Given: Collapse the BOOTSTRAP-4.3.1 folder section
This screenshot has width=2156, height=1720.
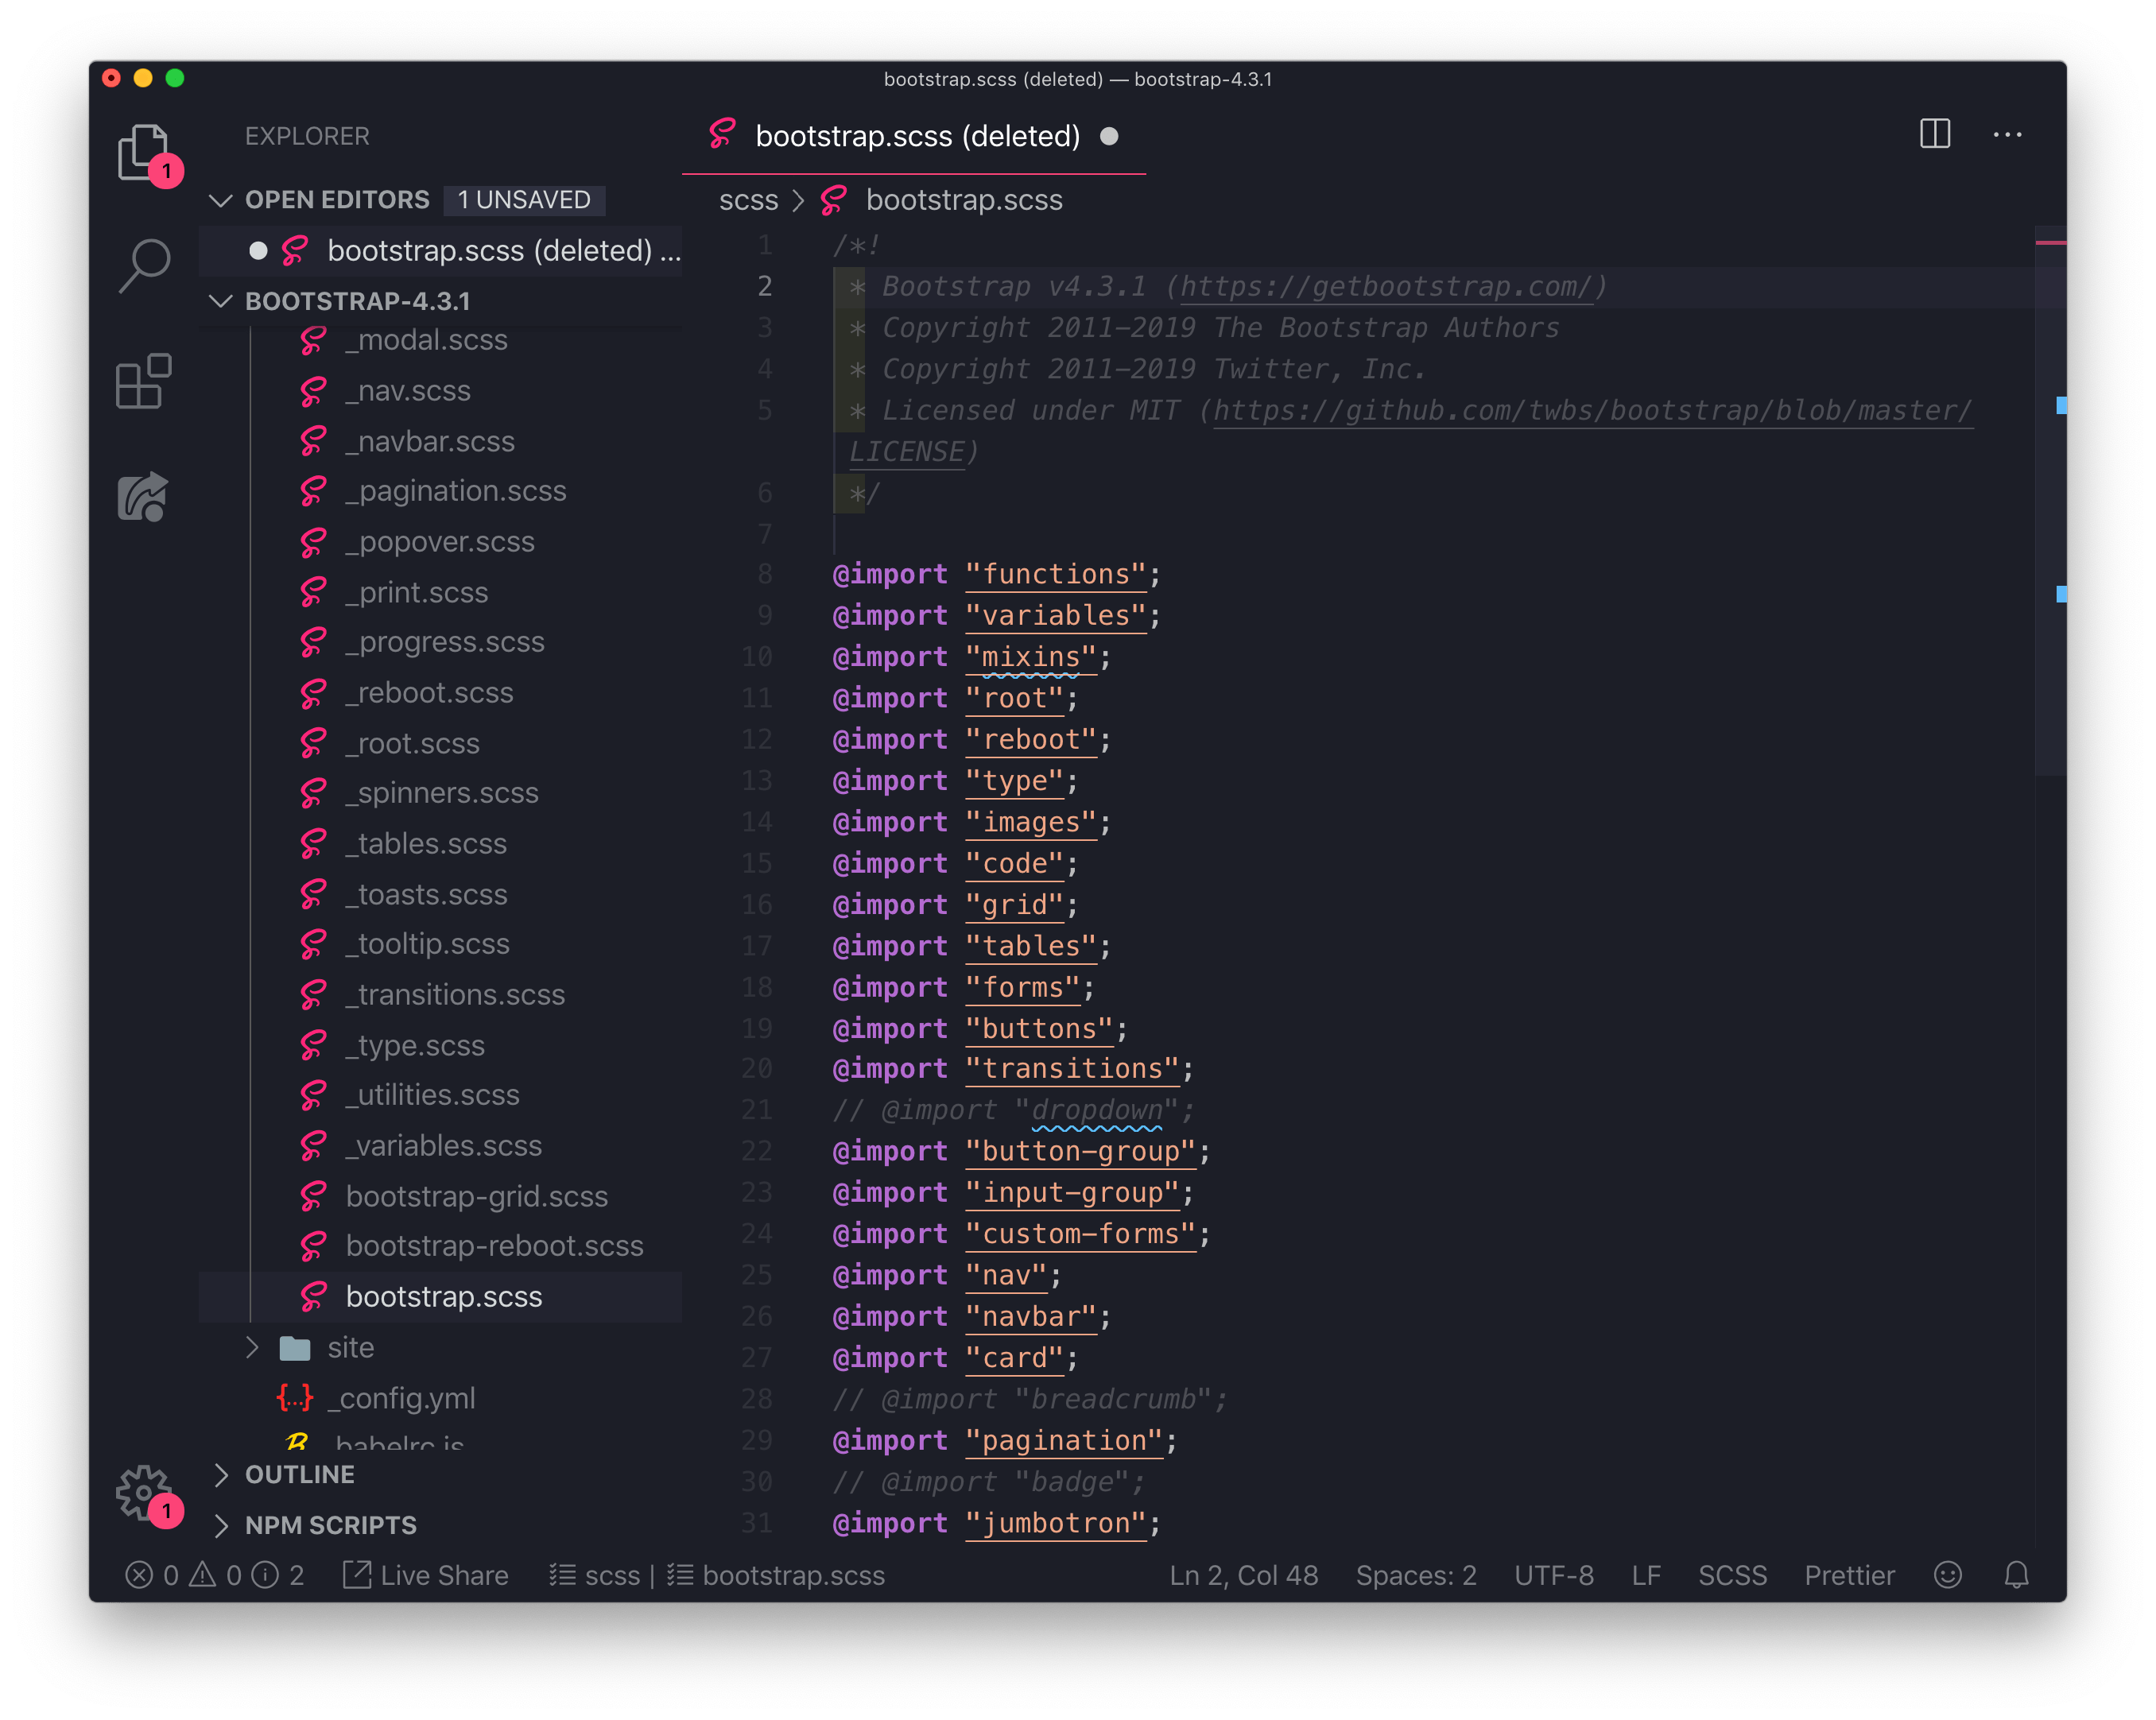Looking at the screenshot, I should [x=220, y=300].
